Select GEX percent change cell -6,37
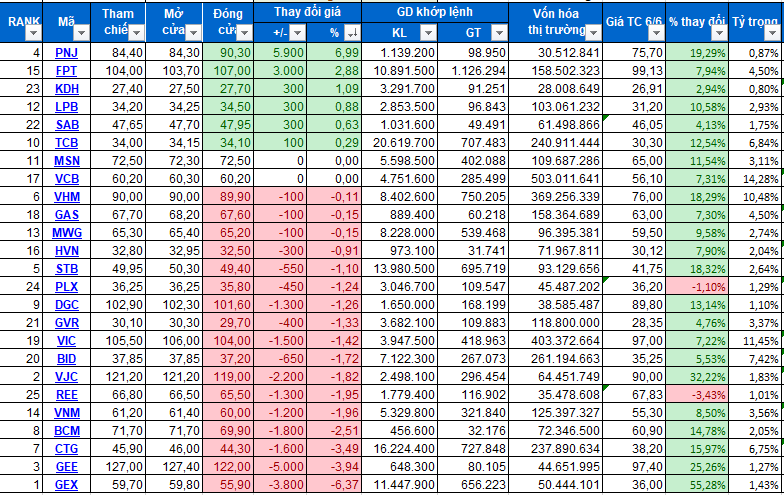Viewport: 784px width, 495px height. [x=334, y=484]
